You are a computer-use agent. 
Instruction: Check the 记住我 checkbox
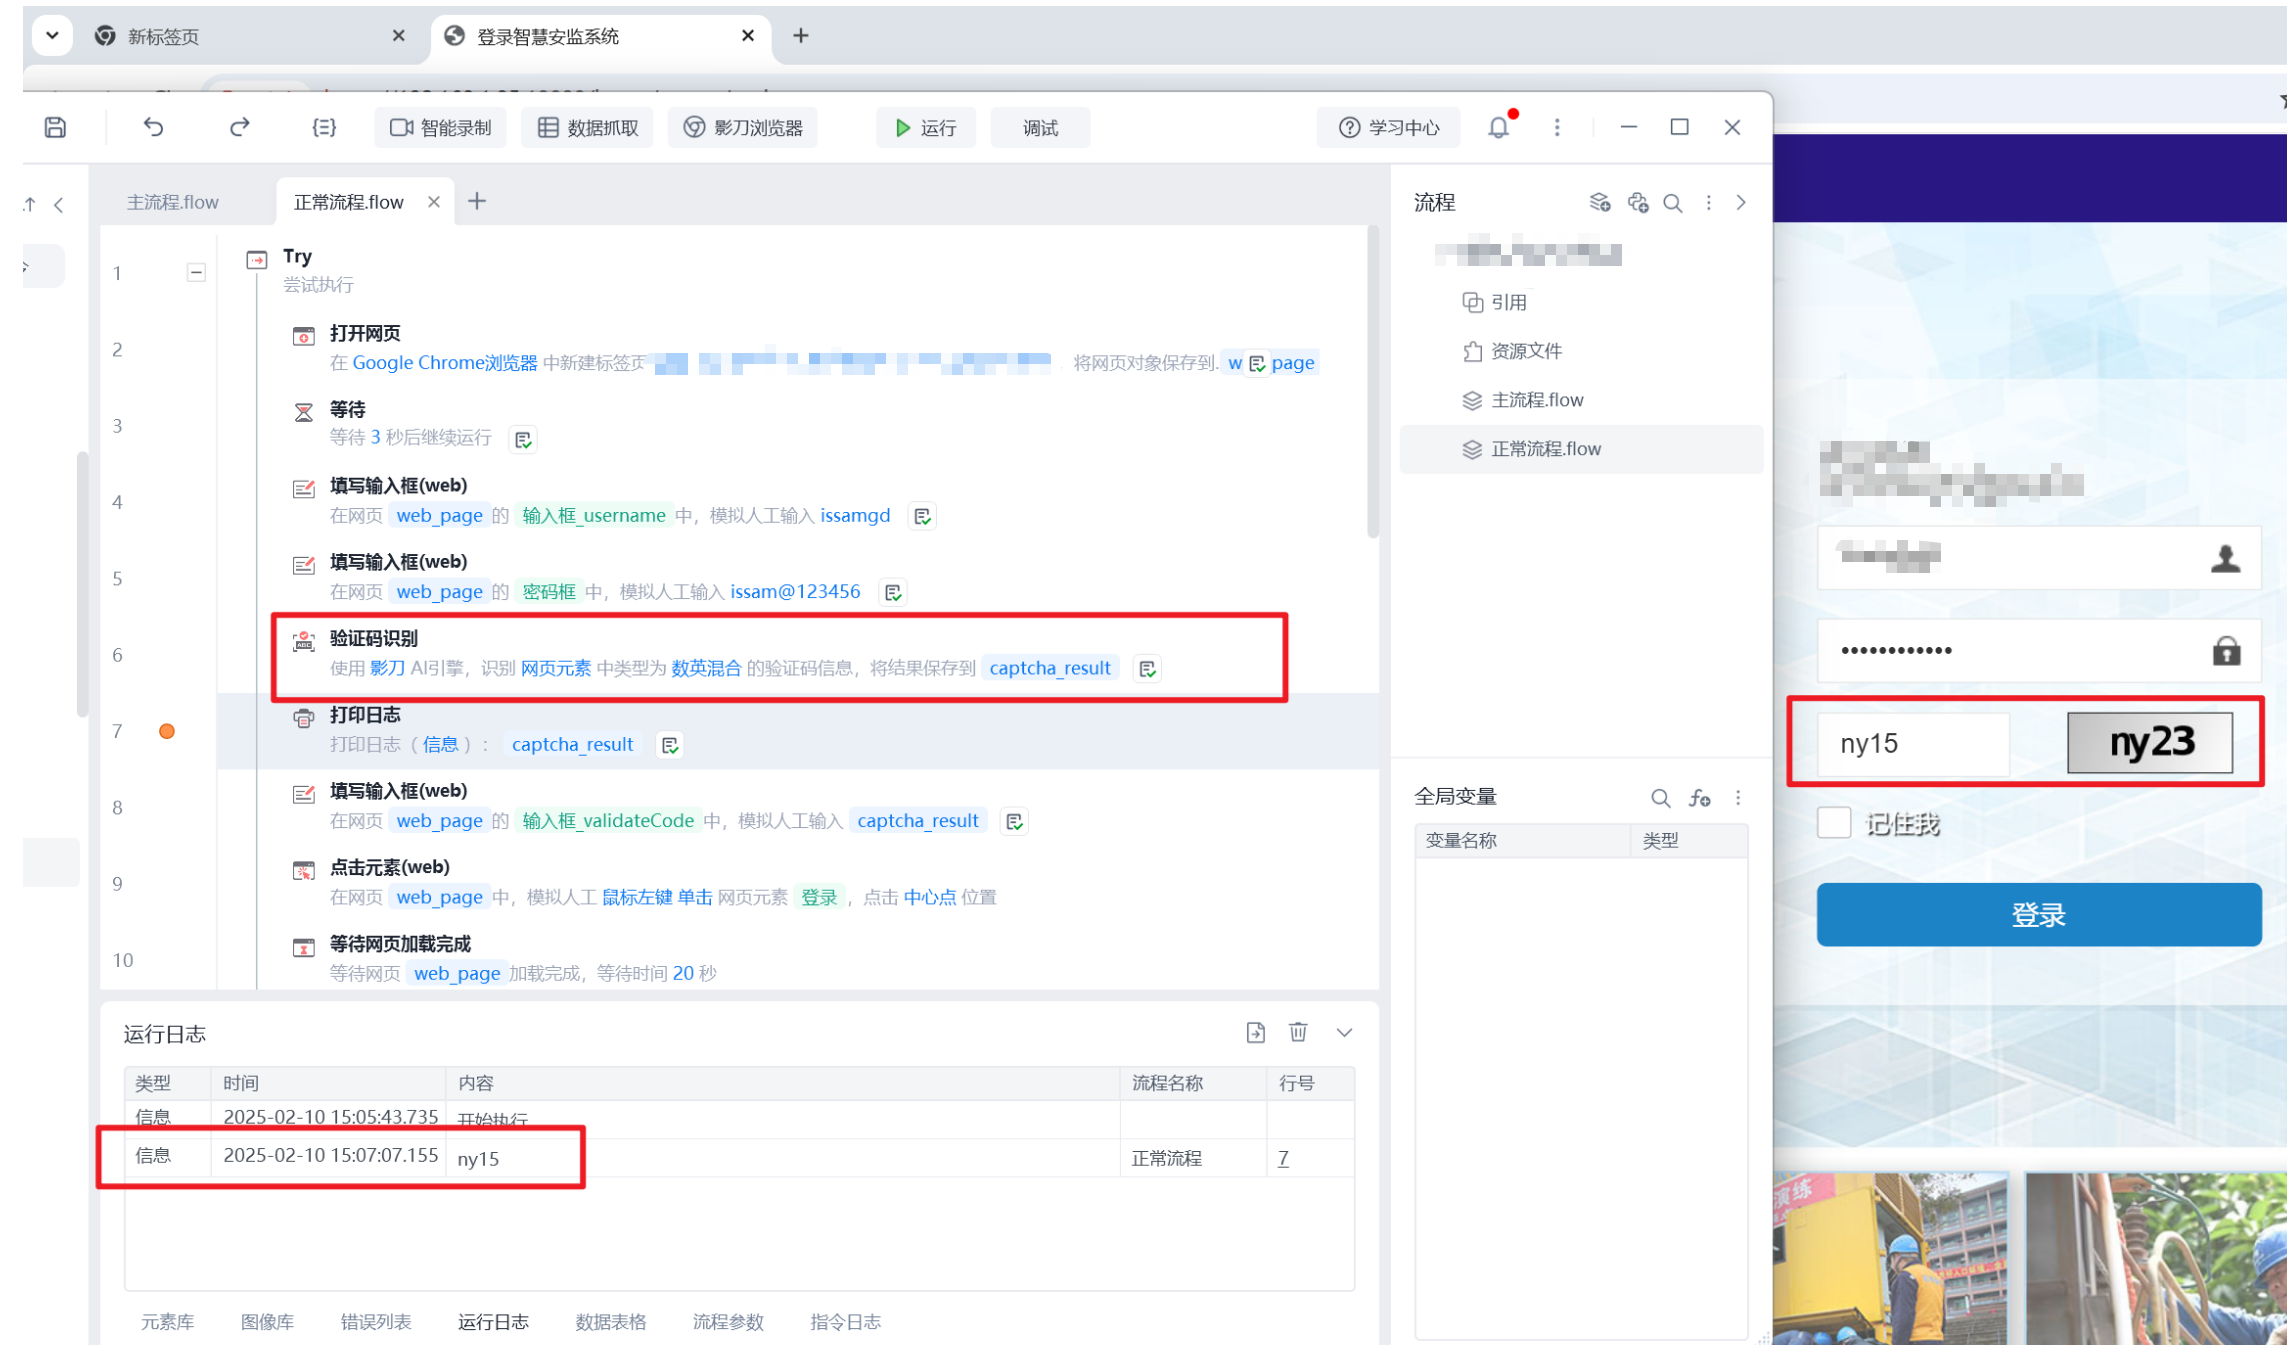1834,823
